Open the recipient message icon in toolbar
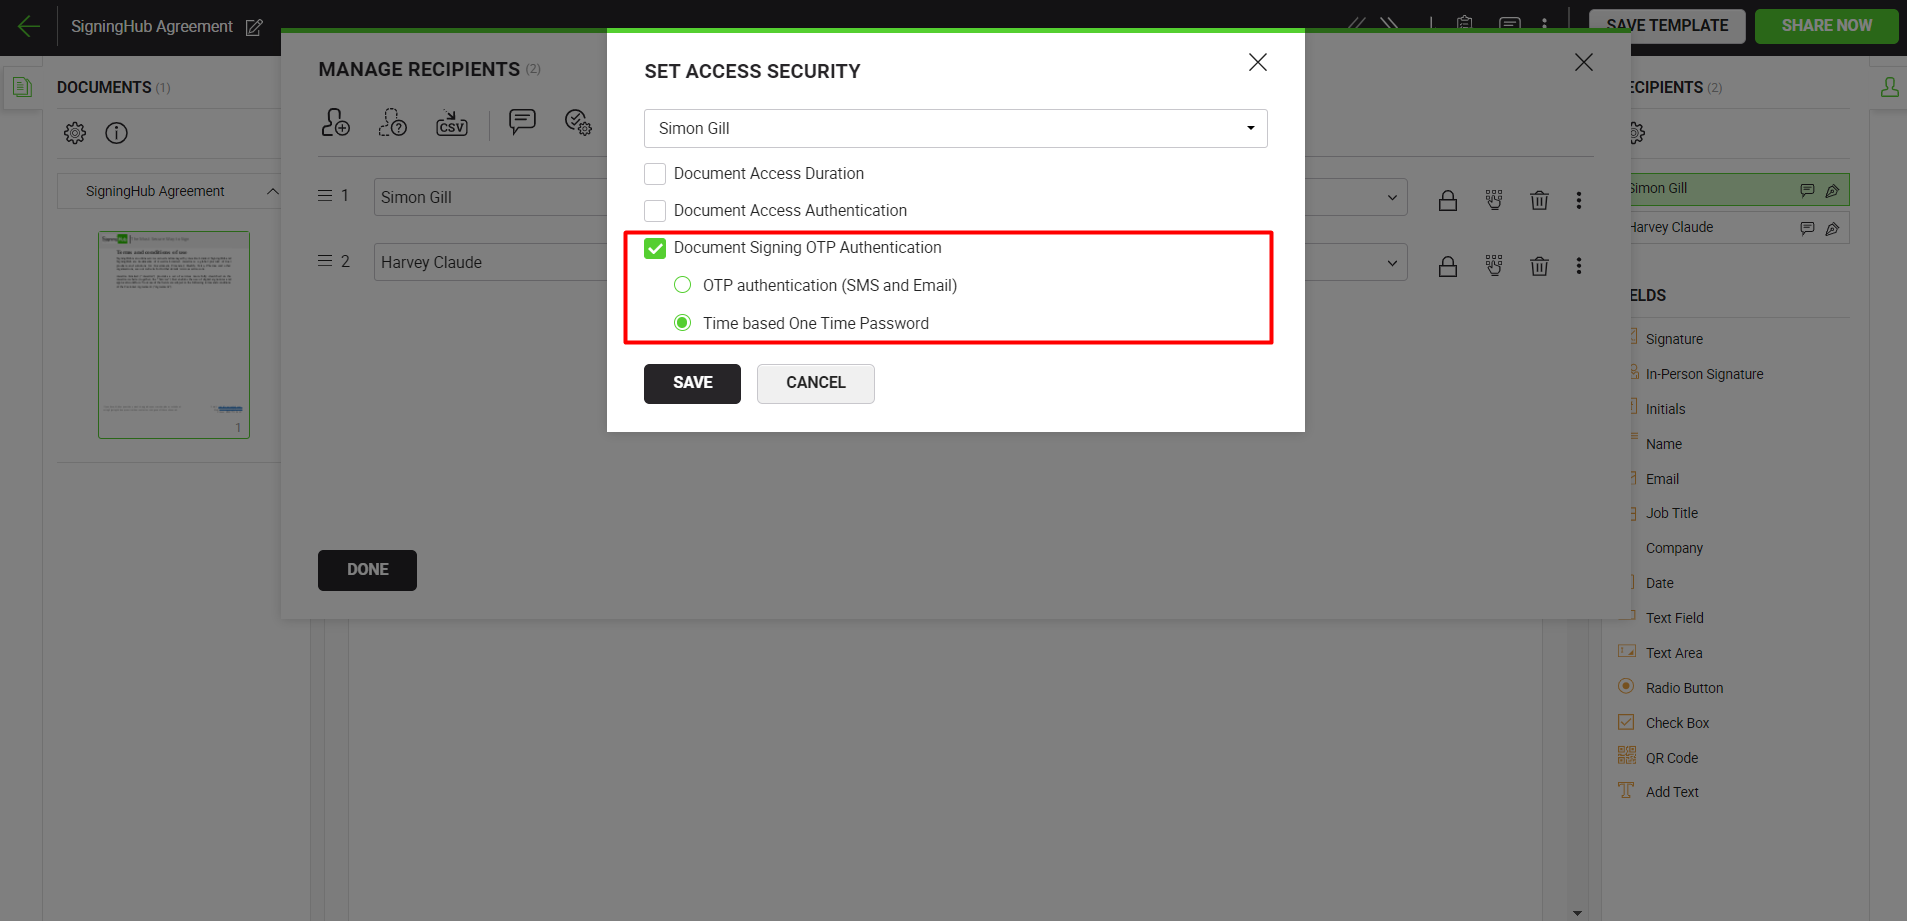Image resolution: width=1907 pixels, height=921 pixels. point(522,122)
